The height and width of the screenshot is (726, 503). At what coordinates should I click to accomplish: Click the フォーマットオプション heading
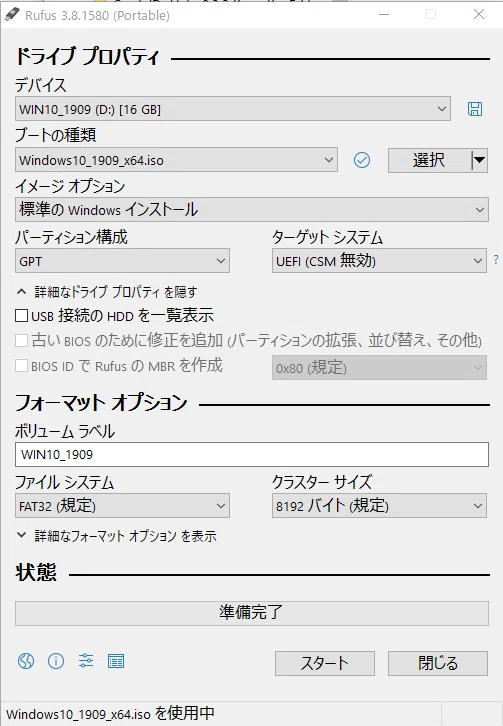(101, 402)
